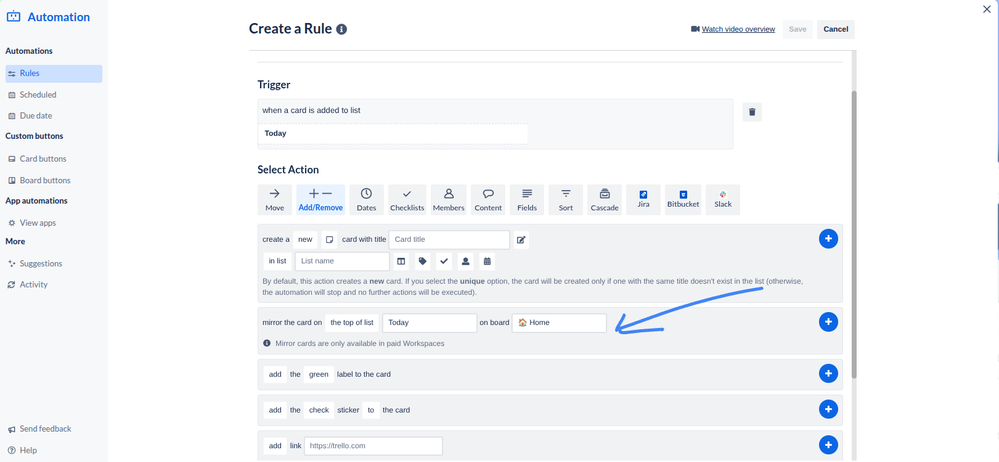This screenshot has height=462, width=999.
Task: Click the rule editor vertical scrollbar
Action: point(854,233)
